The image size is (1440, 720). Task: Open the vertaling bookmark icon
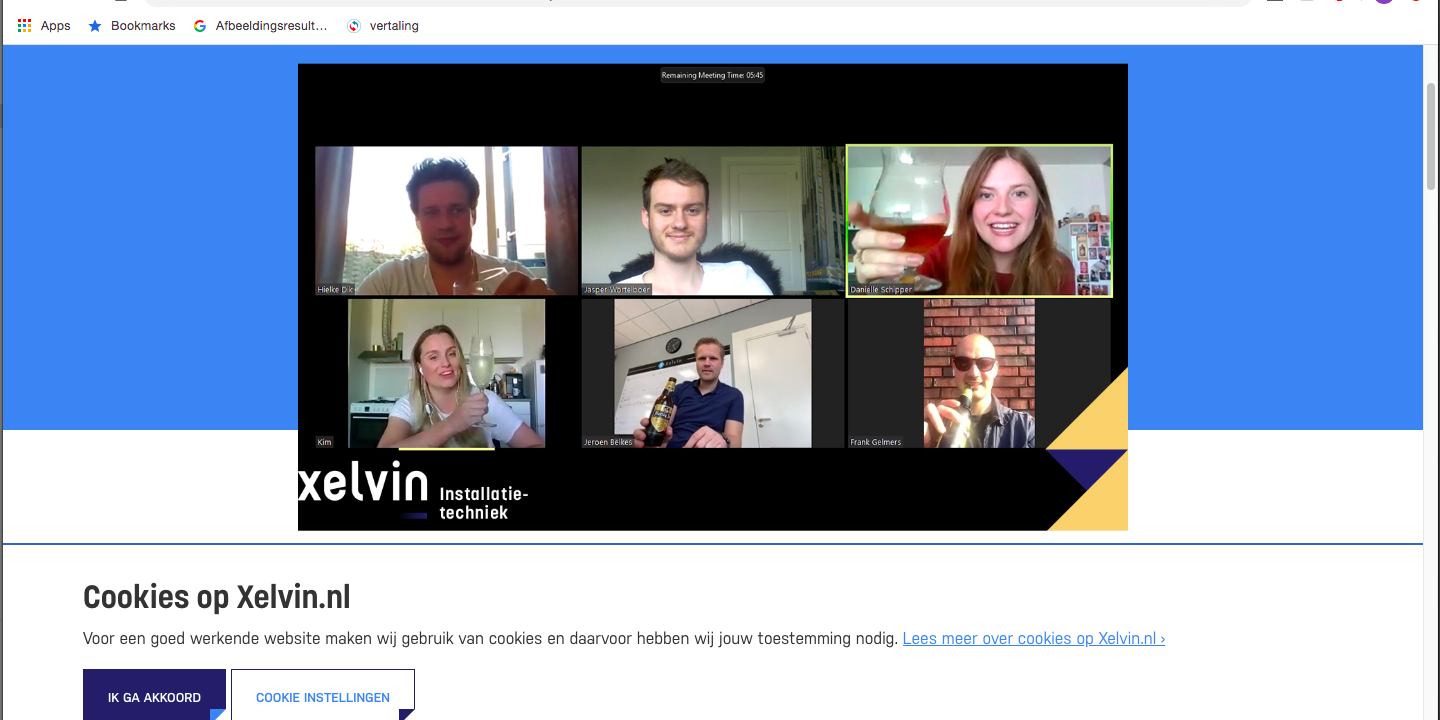pyautogui.click(x=354, y=26)
